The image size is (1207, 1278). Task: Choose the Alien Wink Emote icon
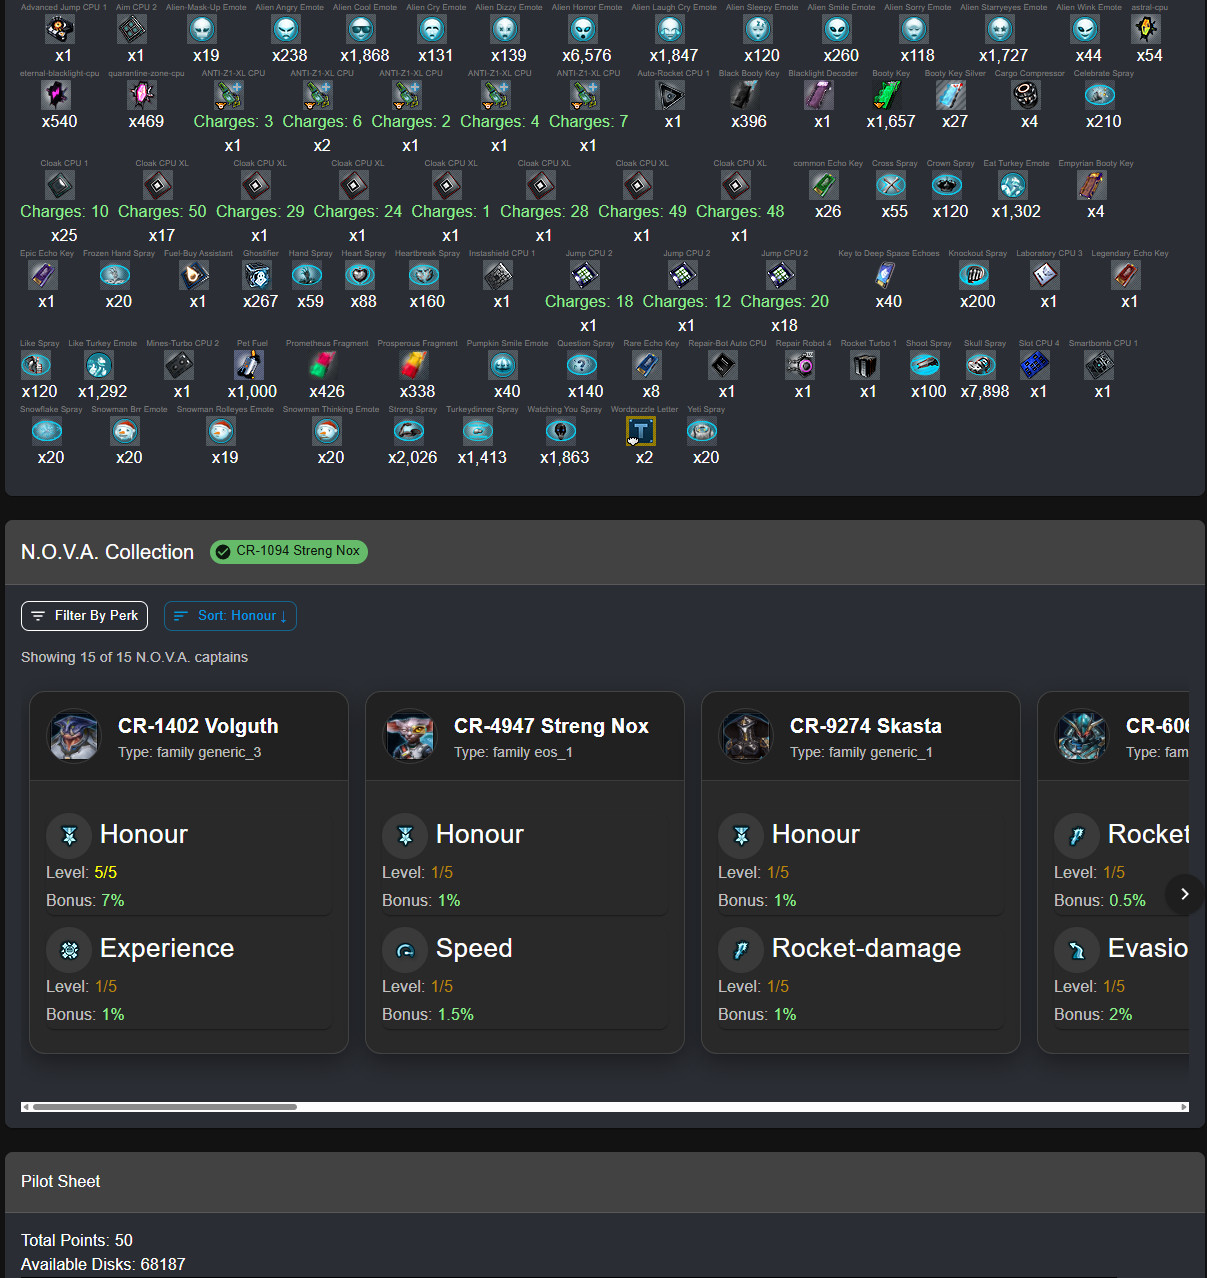pyautogui.click(x=1085, y=30)
